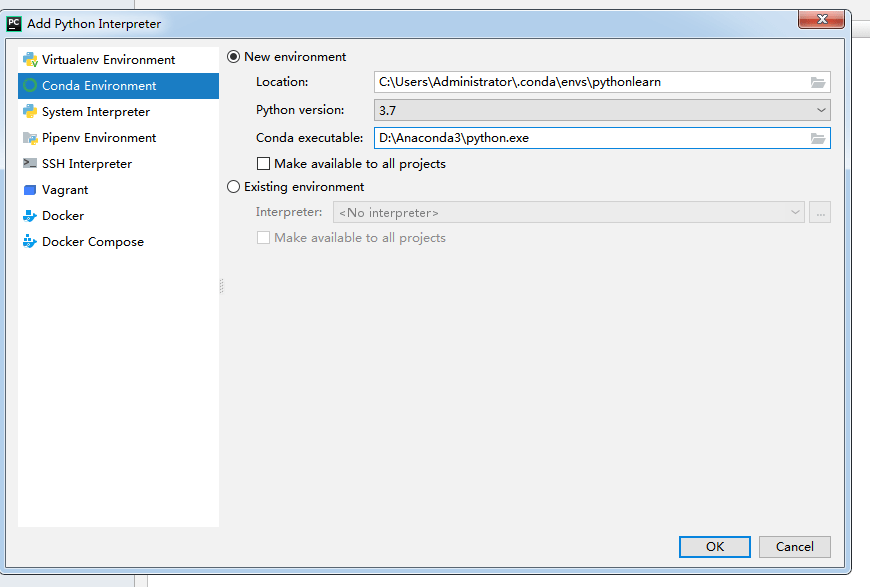This screenshot has height=587, width=870.
Task: Open the Python version dropdown
Action: pos(602,110)
